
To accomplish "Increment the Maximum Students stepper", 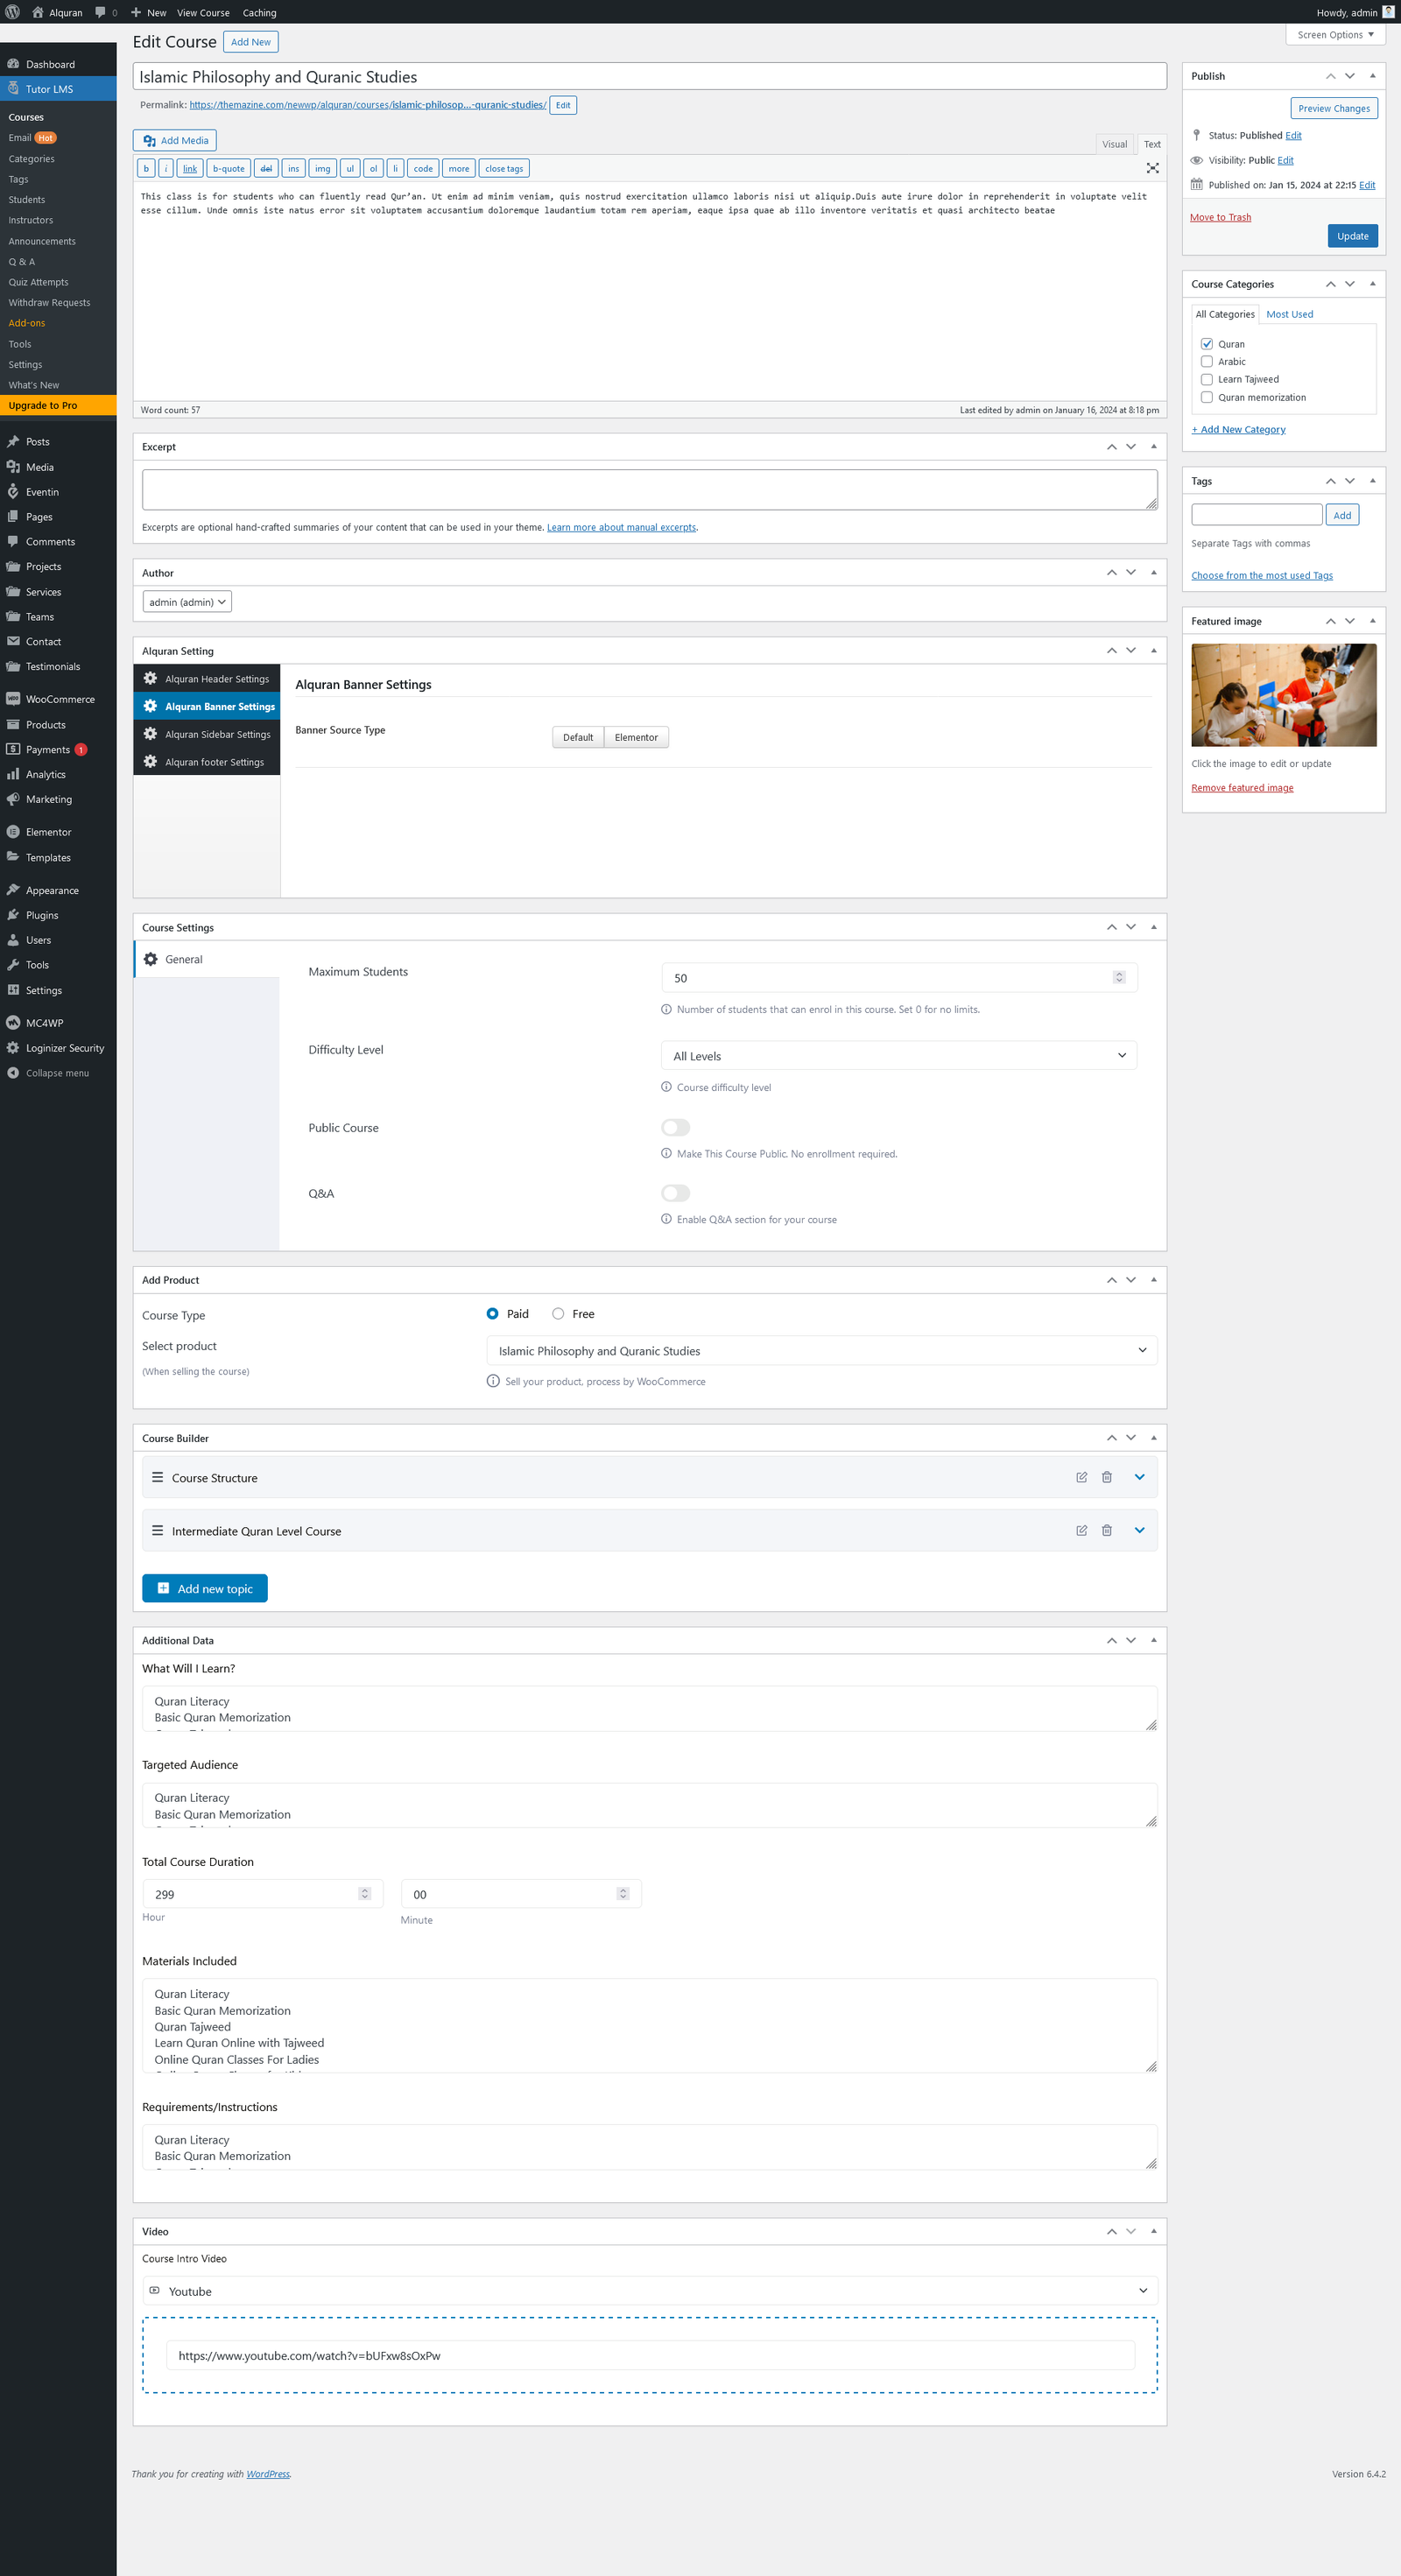I will [x=1119, y=974].
